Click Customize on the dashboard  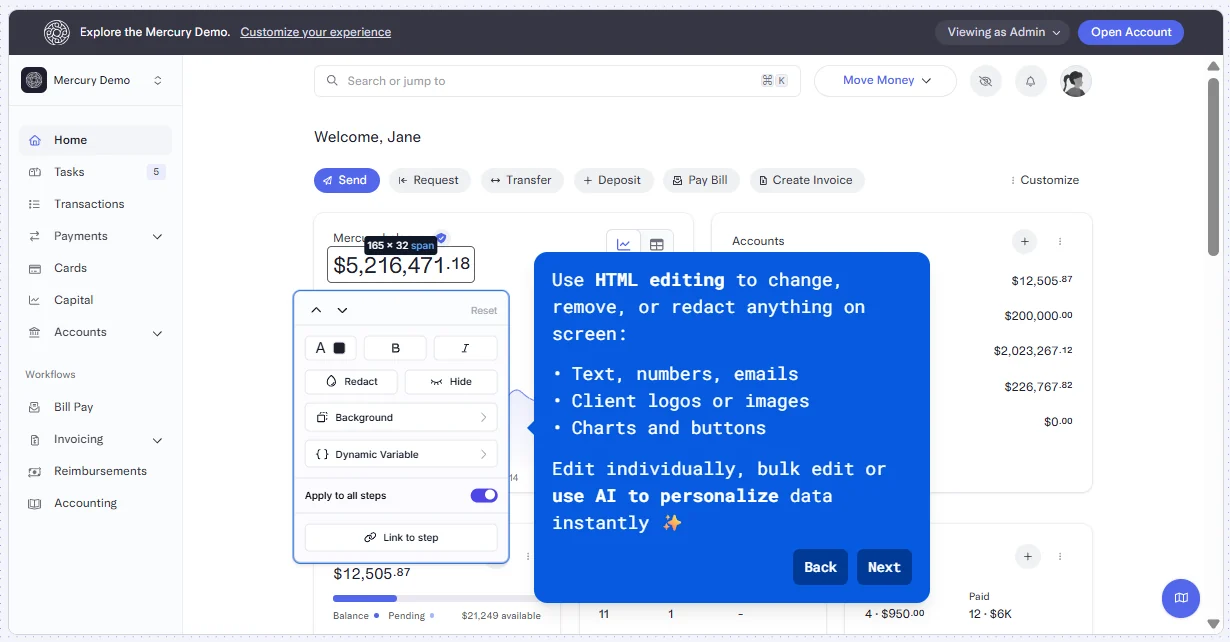pyautogui.click(x=1045, y=180)
